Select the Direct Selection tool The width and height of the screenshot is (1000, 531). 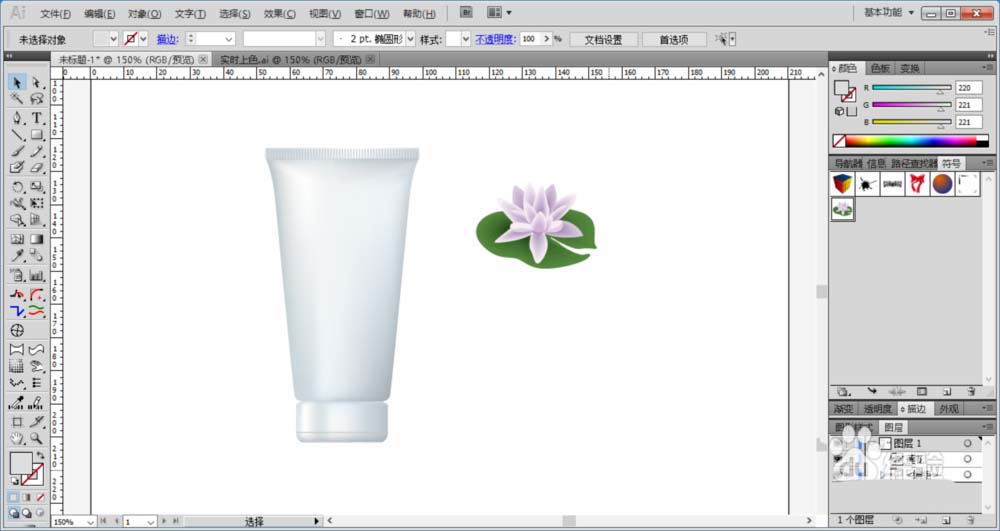(36, 82)
